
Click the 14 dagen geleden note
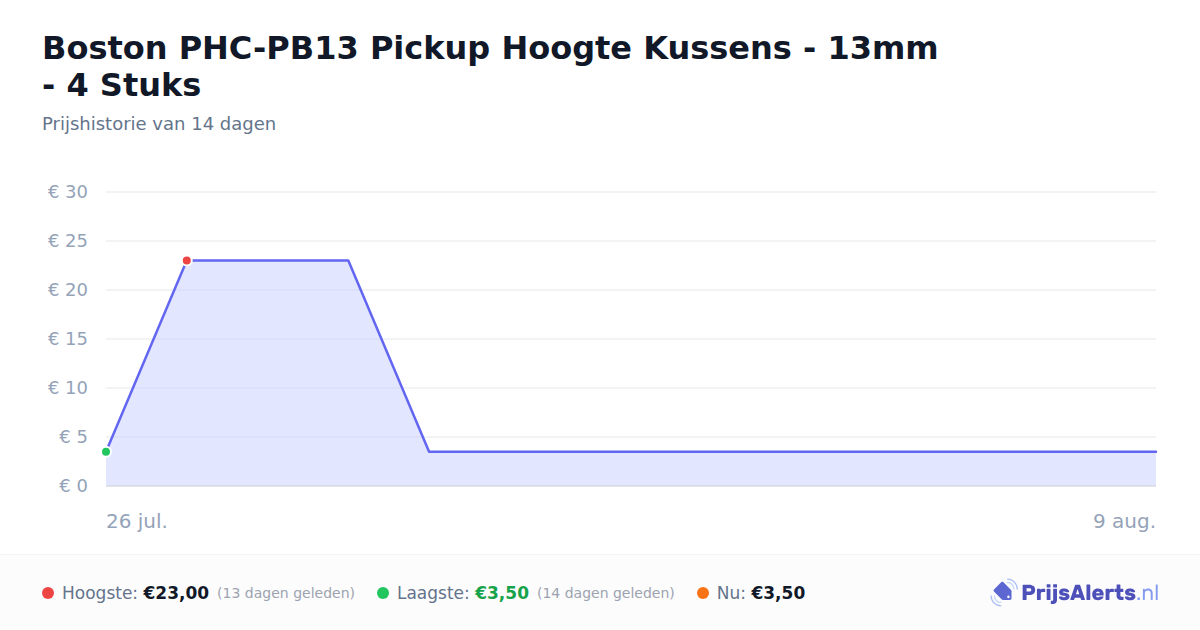606,593
